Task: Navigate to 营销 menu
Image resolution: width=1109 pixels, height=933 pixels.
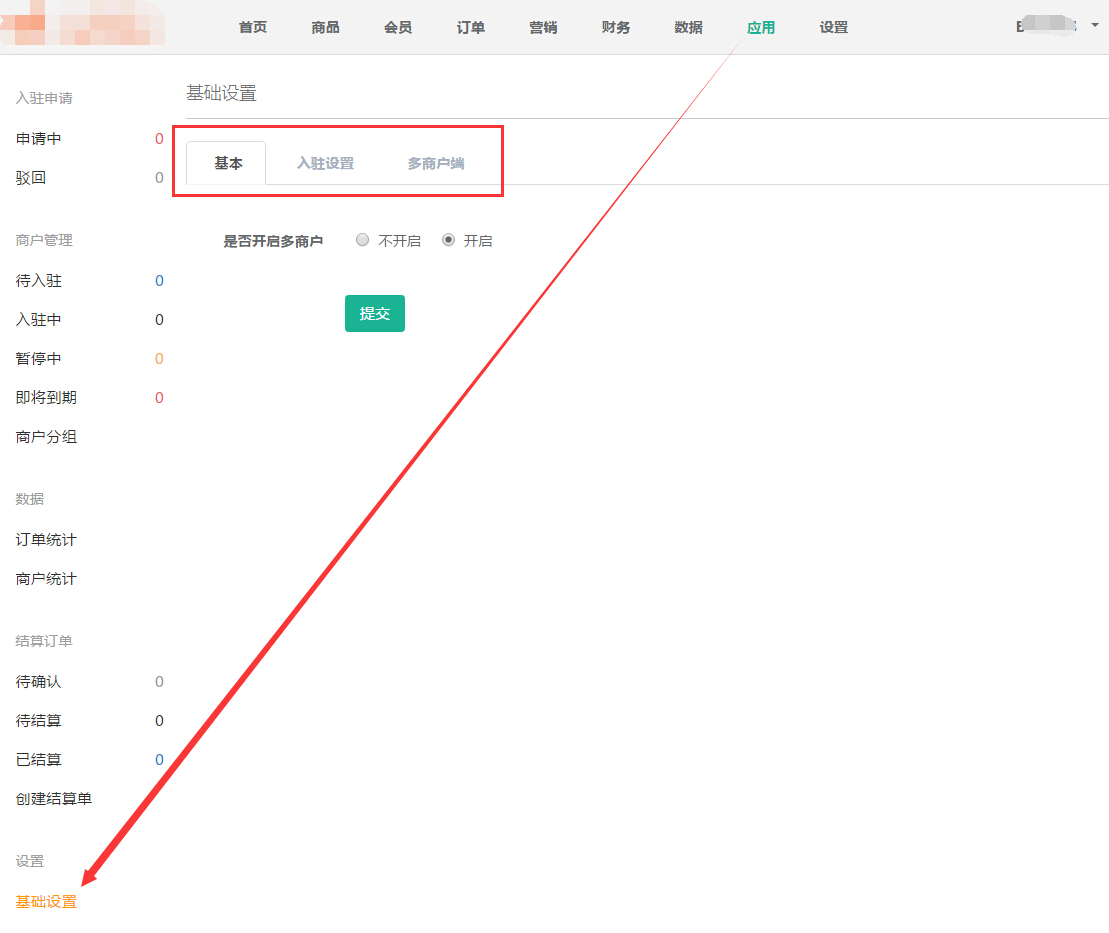Action: click(543, 27)
